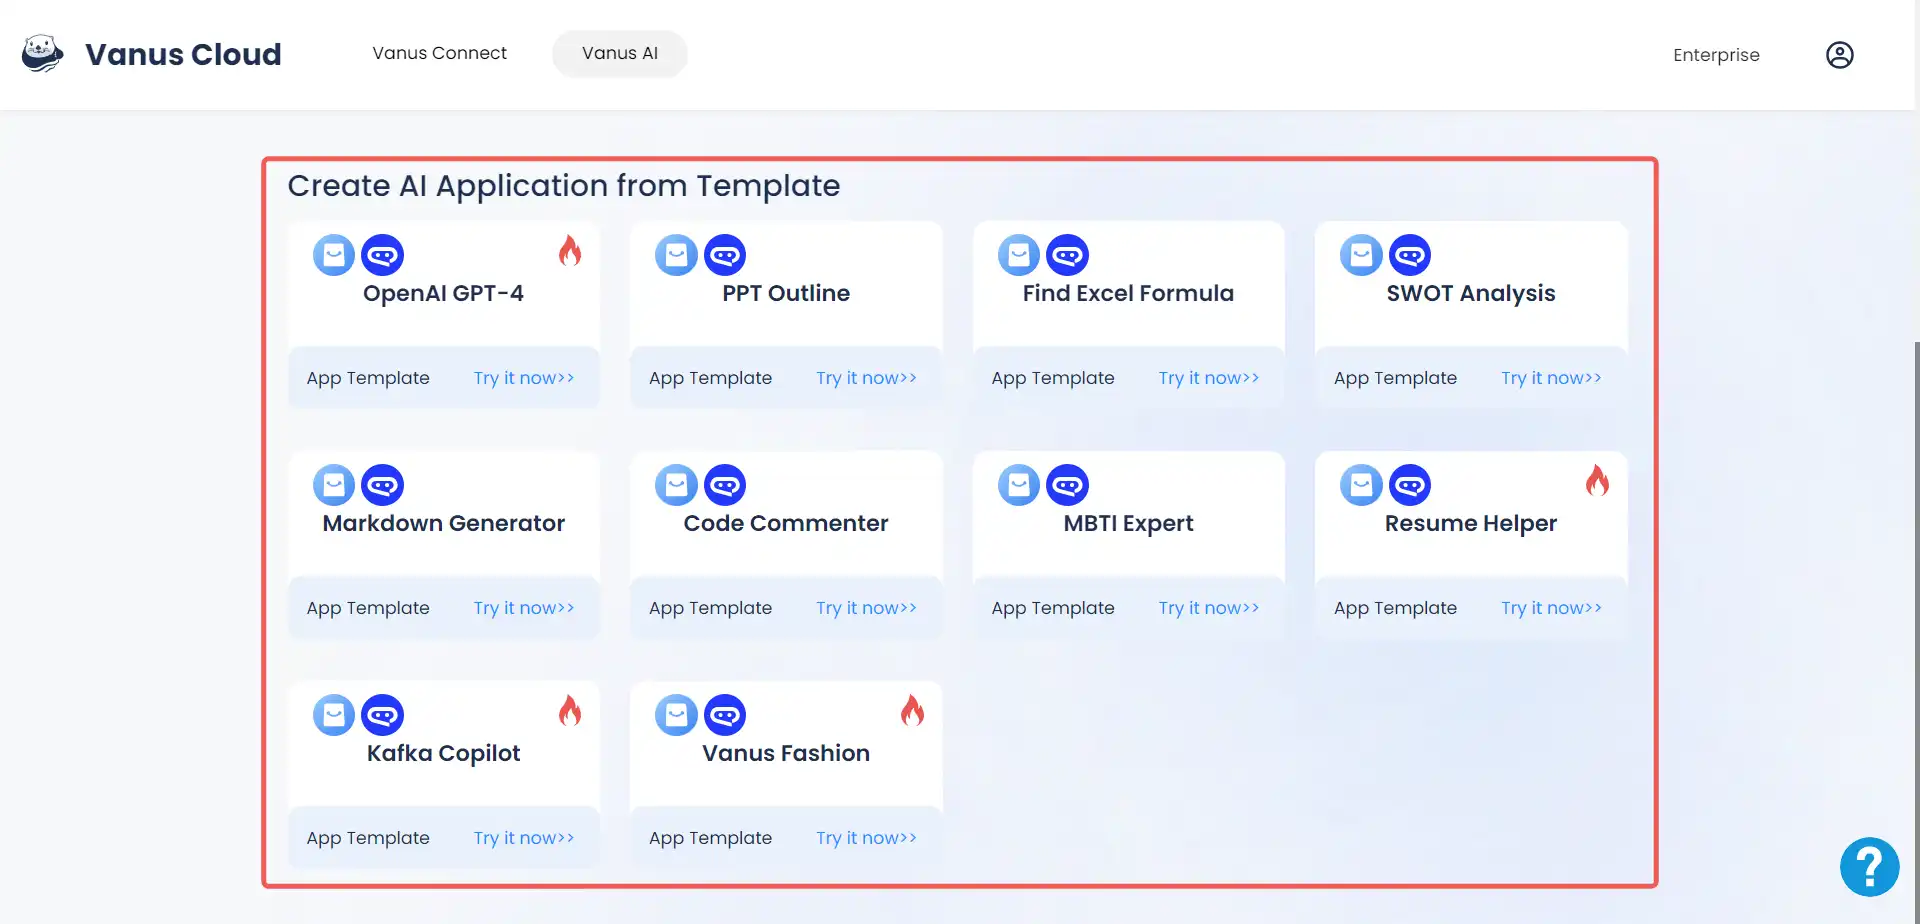Image resolution: width=1920 pixels, height=924 pixels.
Task: Click the chatbot icon on Vanus Fashion card
Action: pyautogui.click(x=725, y=715)
